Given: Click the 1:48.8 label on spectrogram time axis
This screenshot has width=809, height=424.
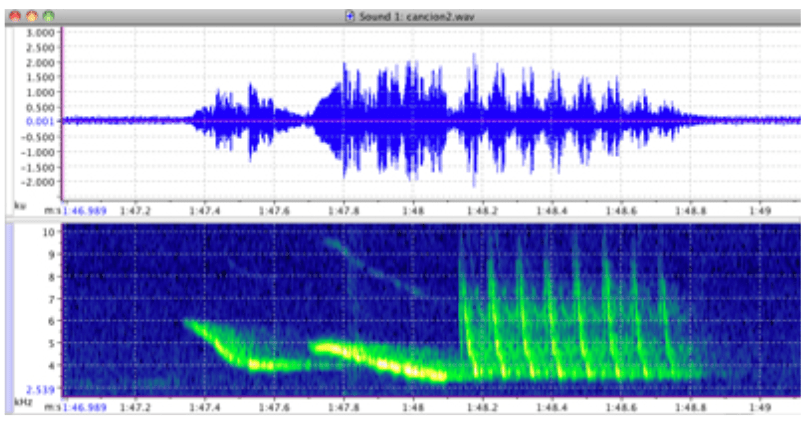Looking at the screenshot, I should [x=690, y=409].
